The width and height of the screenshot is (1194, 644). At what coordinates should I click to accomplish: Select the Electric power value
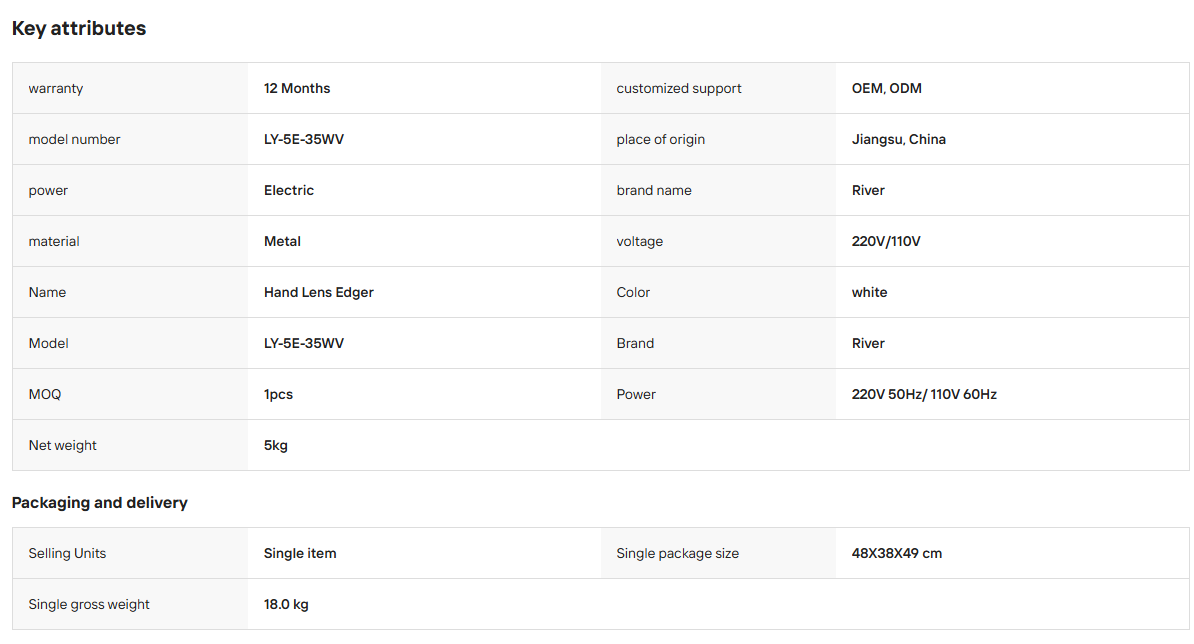(x=289, y=190)
